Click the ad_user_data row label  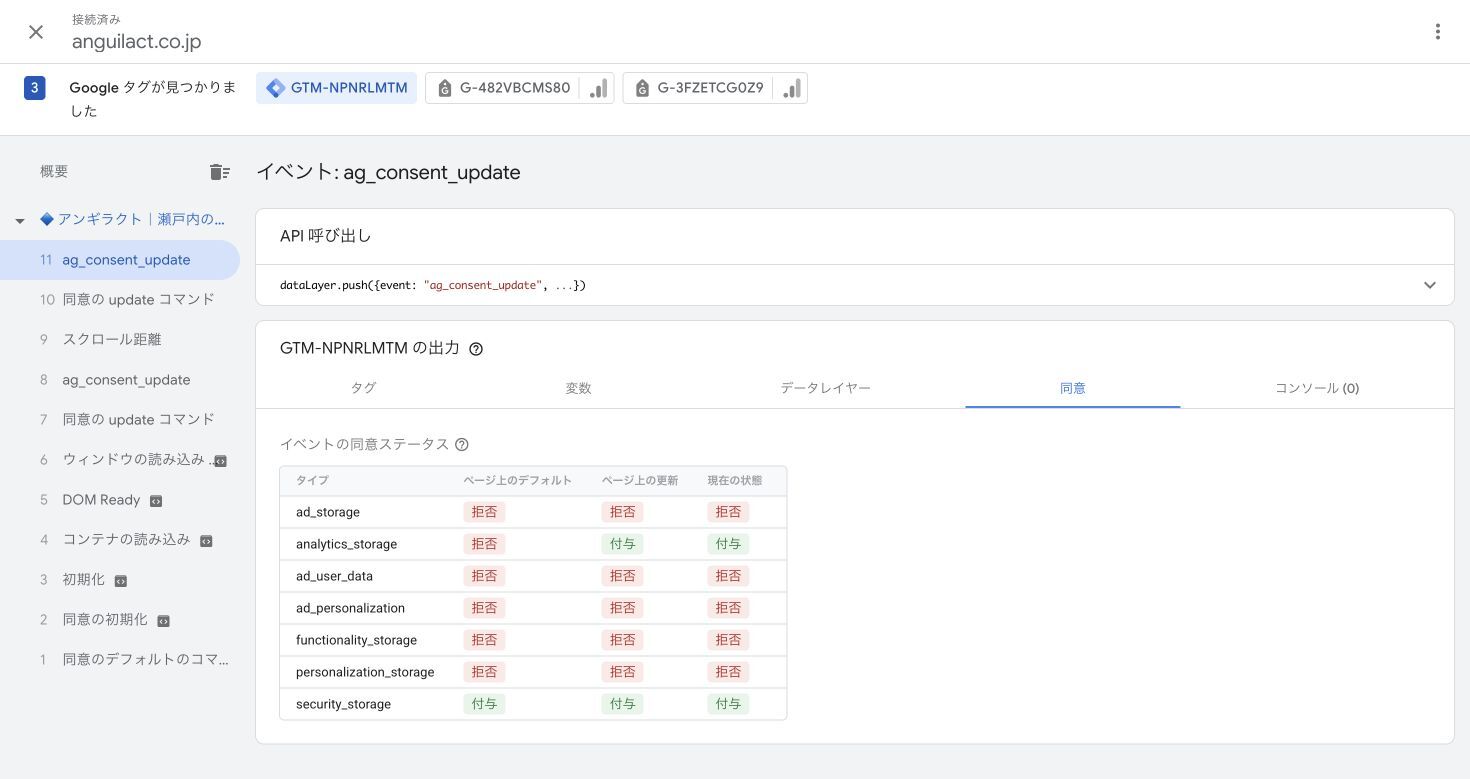click(x=334, y=576)
